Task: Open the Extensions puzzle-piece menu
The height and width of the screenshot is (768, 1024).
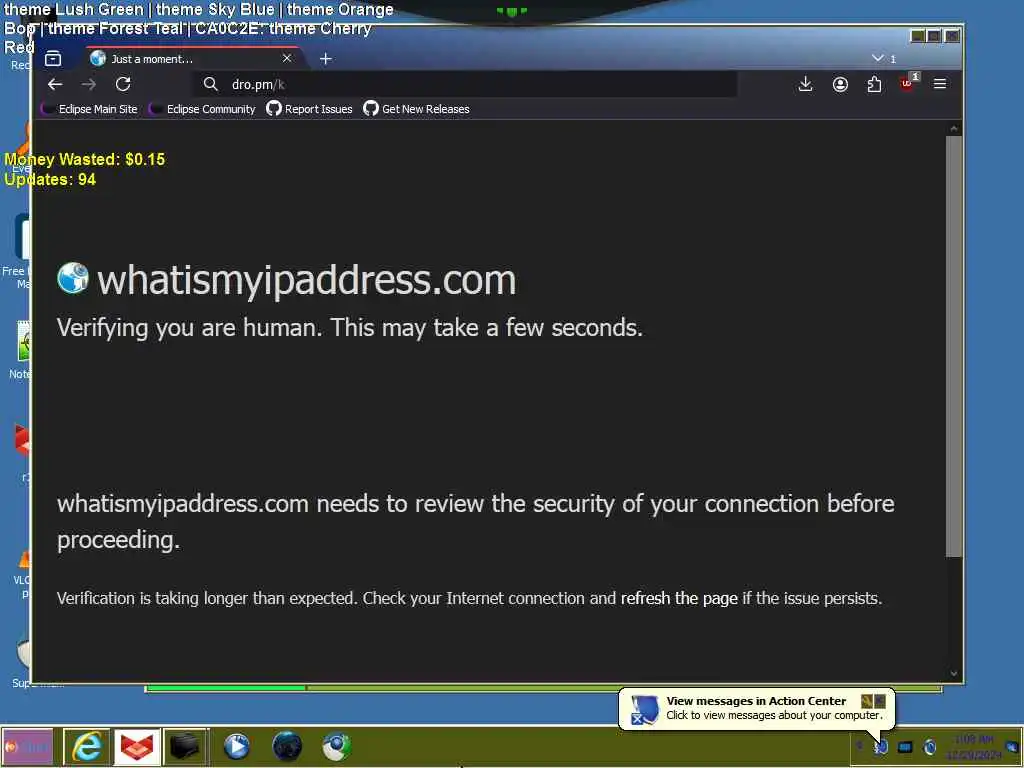Action: (874, 84)
